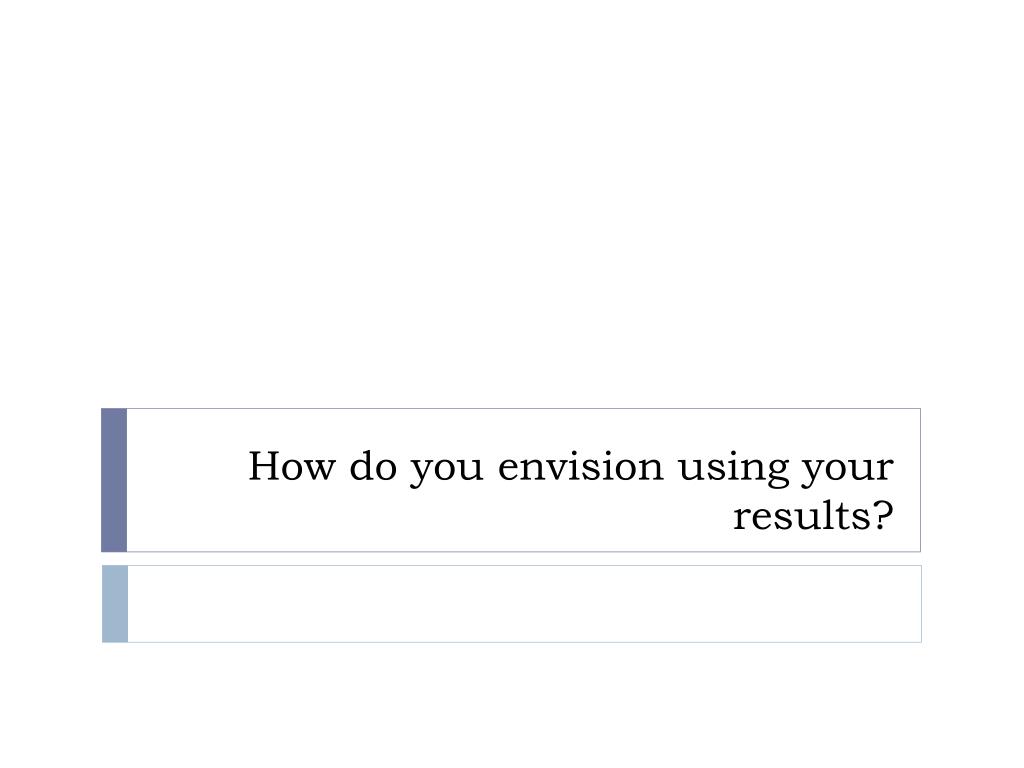The width and height of the screenshot is (1024, 768).
Task: Click the light blue accent bar beside subtitle
Action: point(115,604)
